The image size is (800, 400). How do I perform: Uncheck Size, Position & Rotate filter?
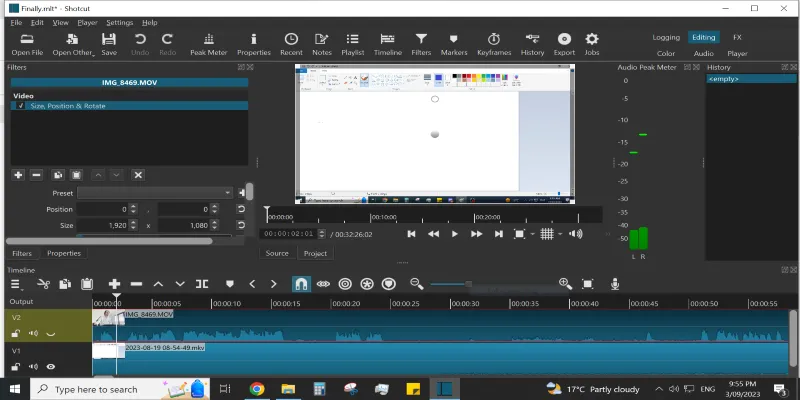pyautogui.click(x=20, y=106)
